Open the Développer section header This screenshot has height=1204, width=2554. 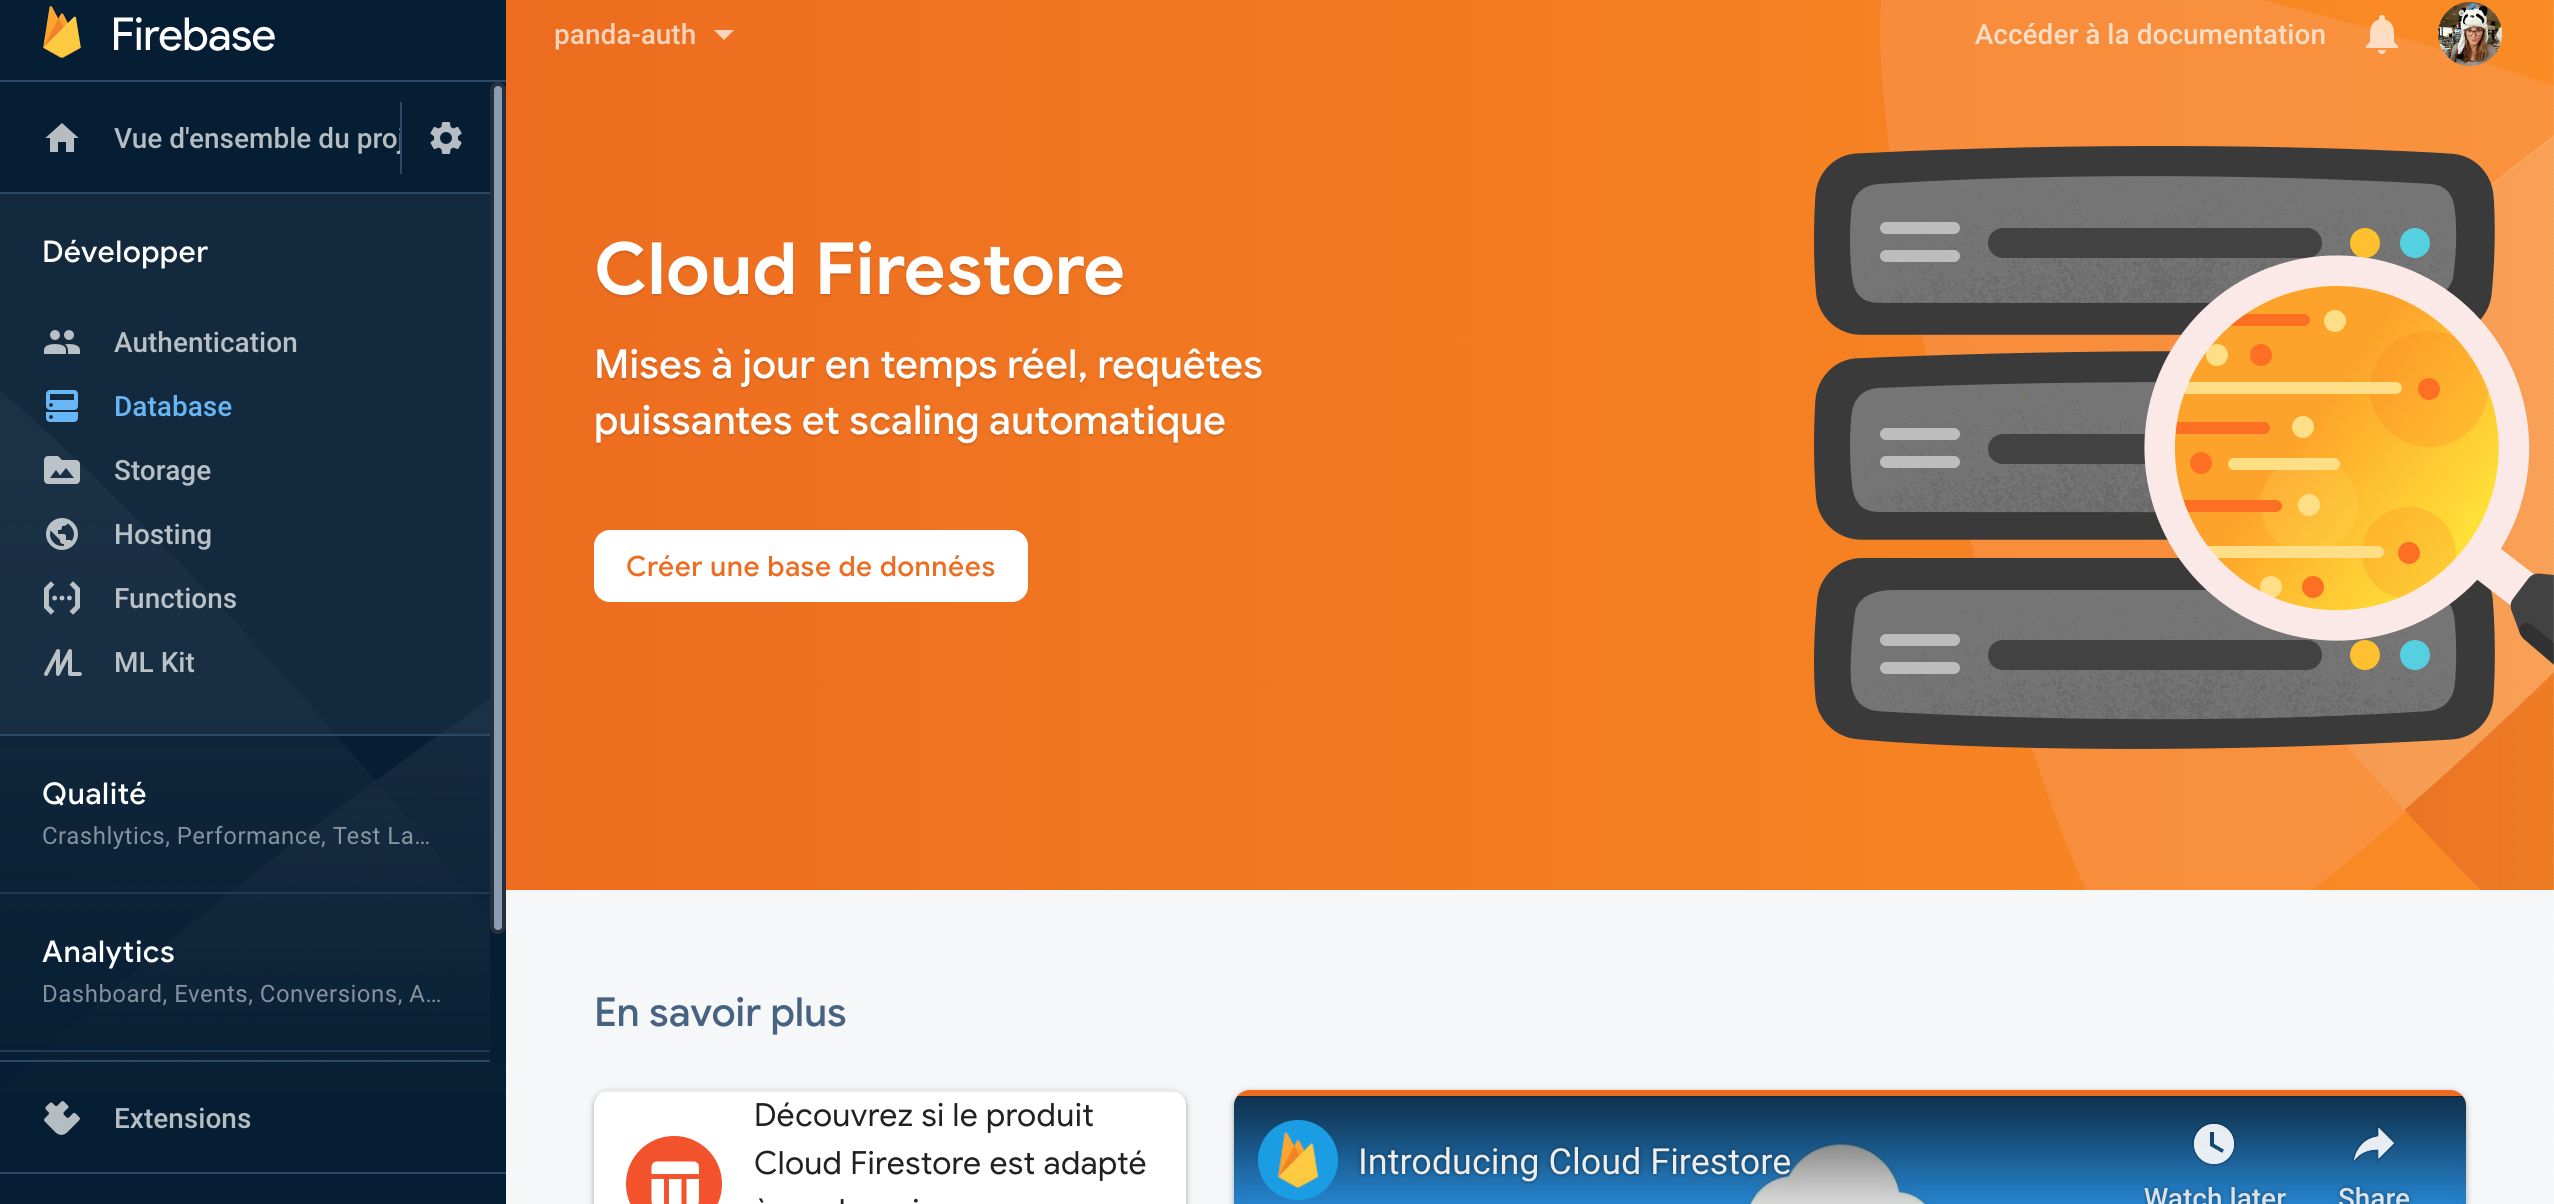point(126,251)
